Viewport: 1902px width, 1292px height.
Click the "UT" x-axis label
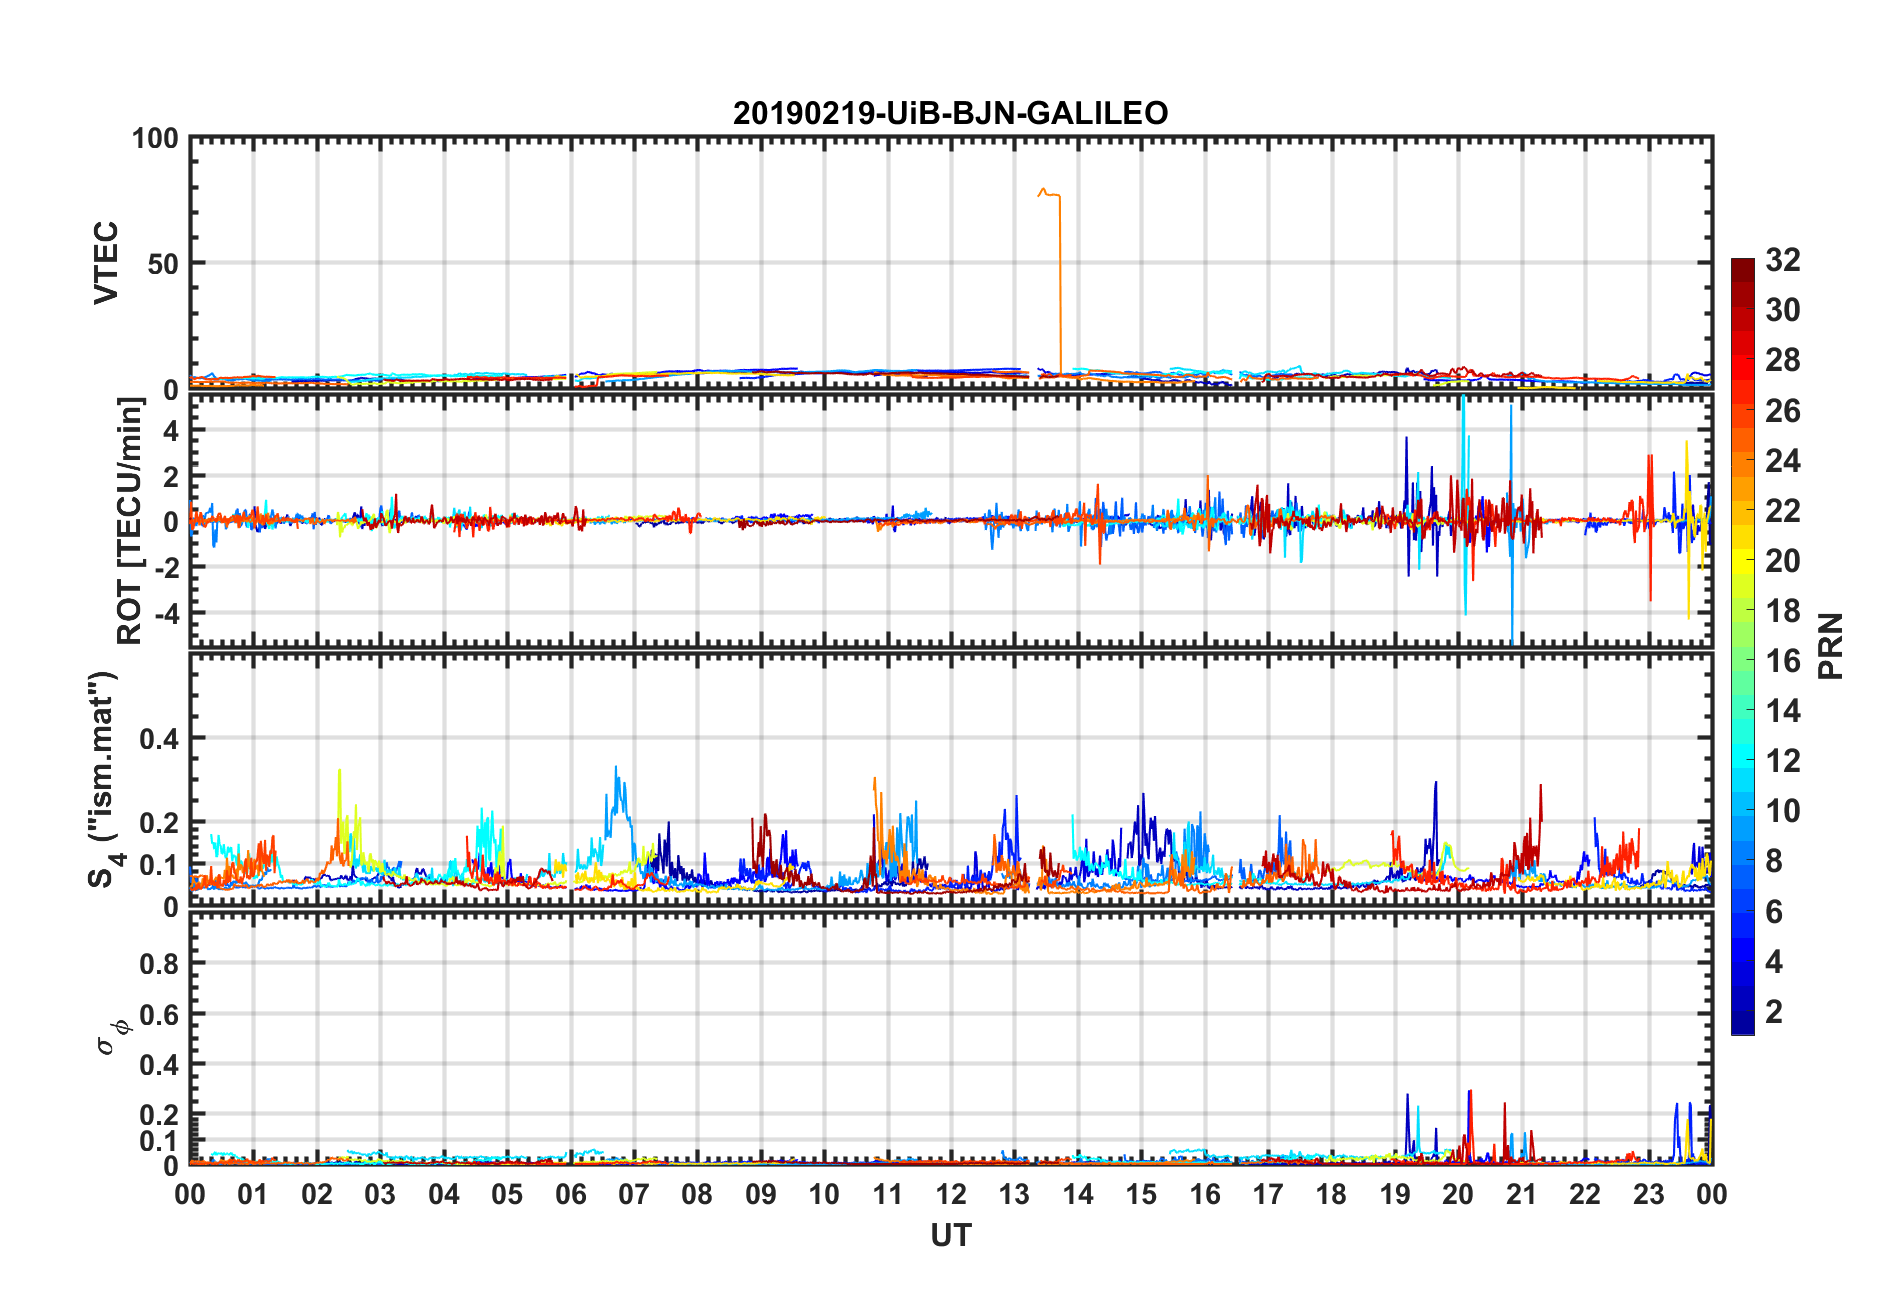click(950, 1236)
